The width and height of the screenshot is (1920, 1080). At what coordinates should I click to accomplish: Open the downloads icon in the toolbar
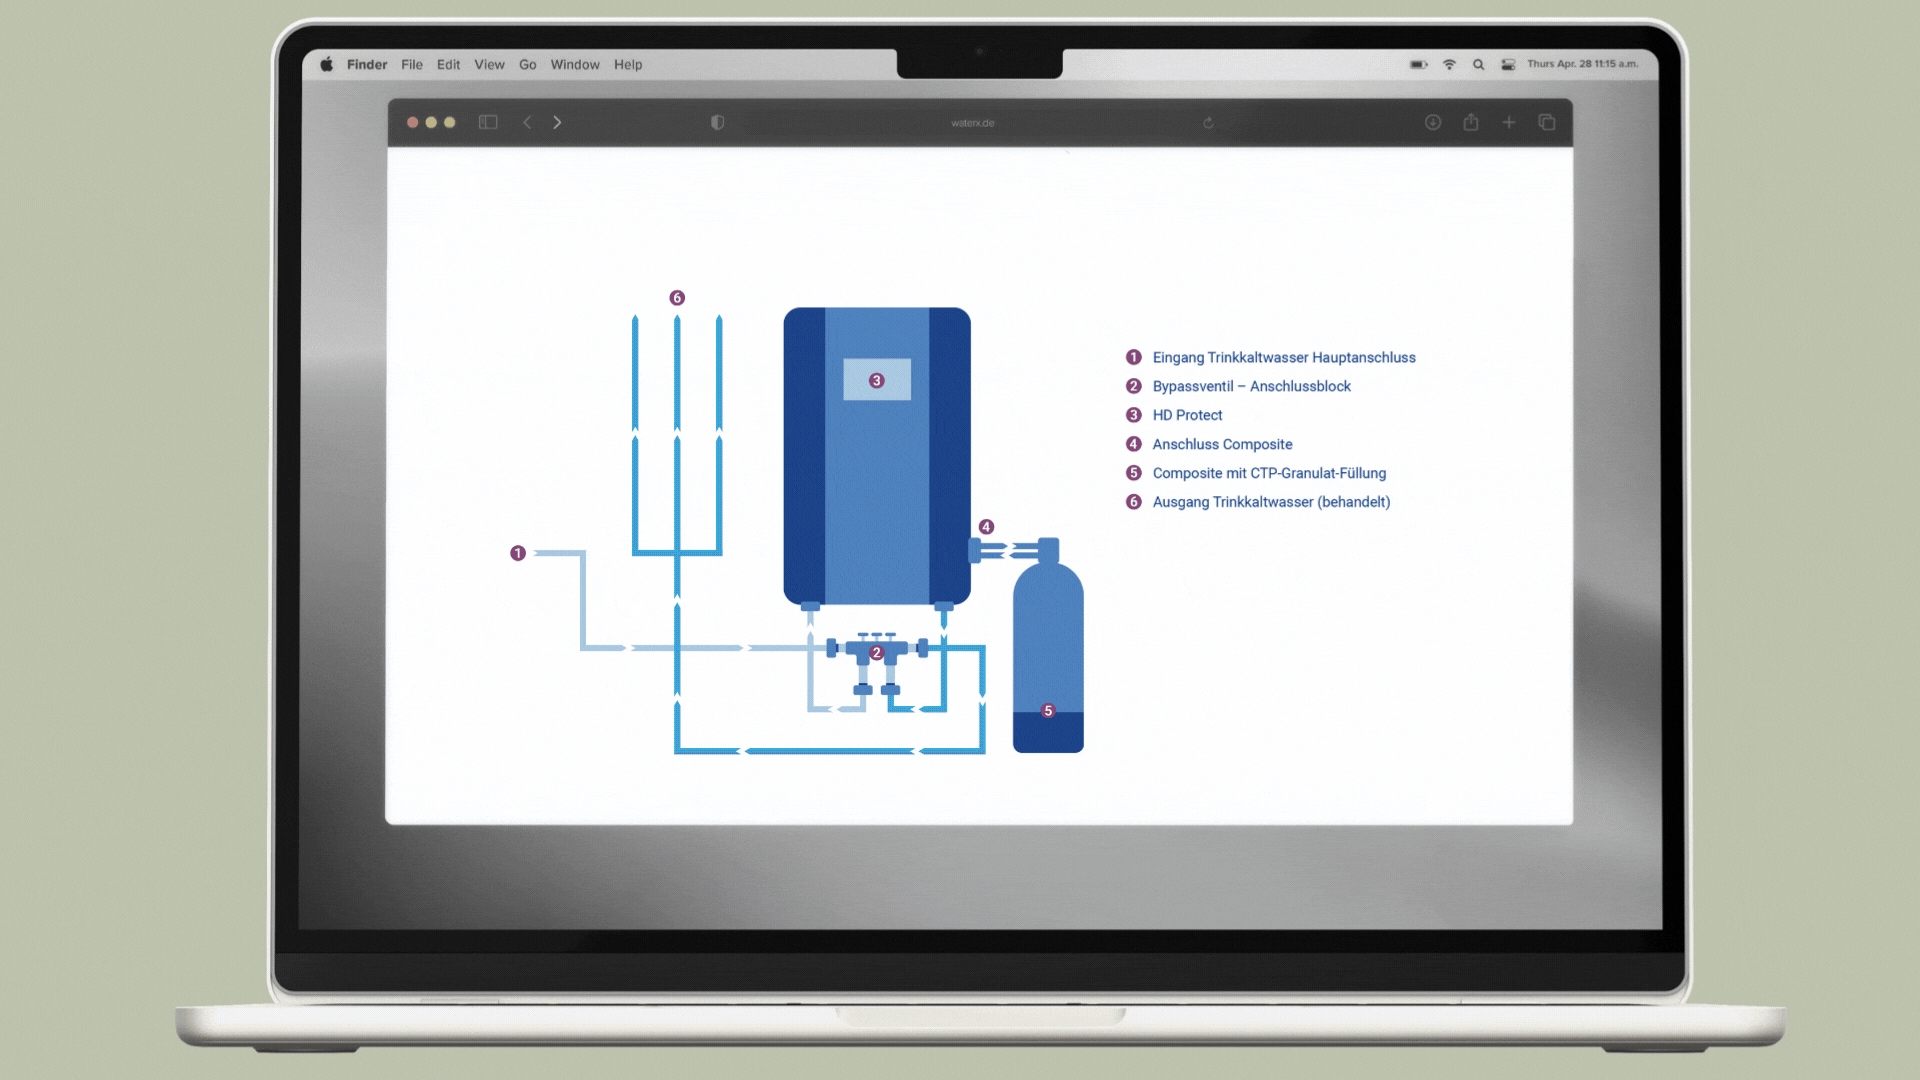[x=1432, y=122]
